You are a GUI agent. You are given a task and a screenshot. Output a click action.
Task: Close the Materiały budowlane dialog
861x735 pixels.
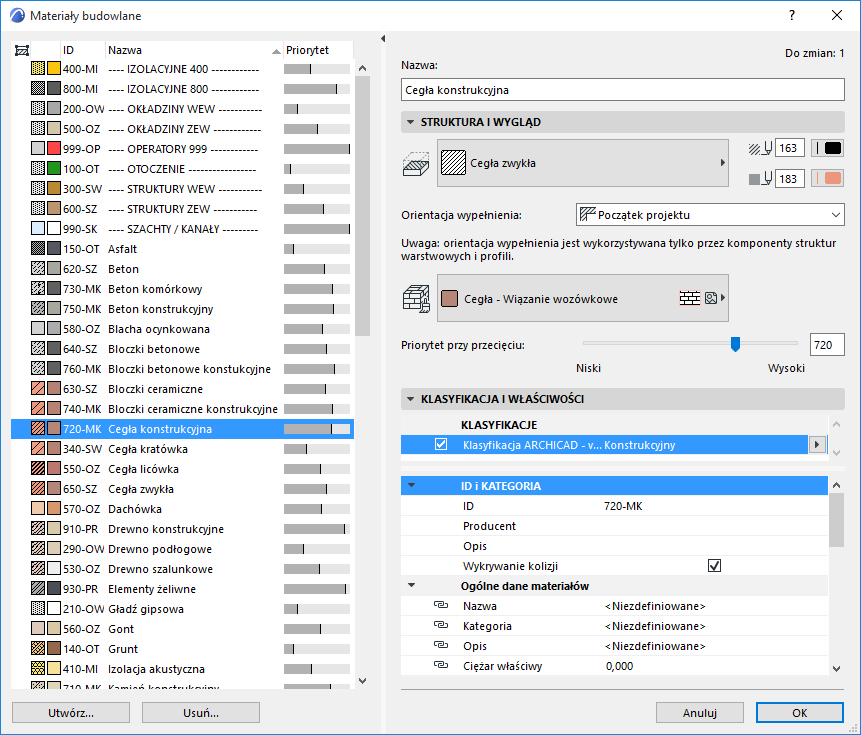836,15
